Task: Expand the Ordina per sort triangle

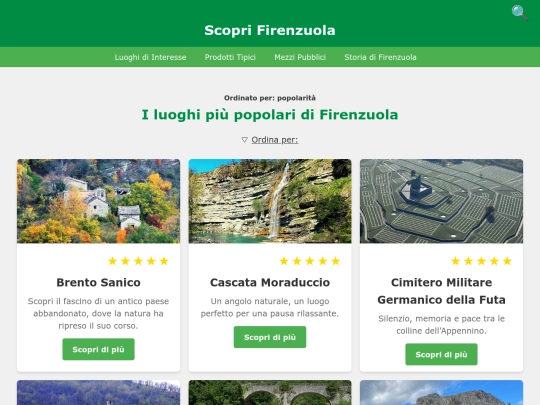Action: (245, 140)
